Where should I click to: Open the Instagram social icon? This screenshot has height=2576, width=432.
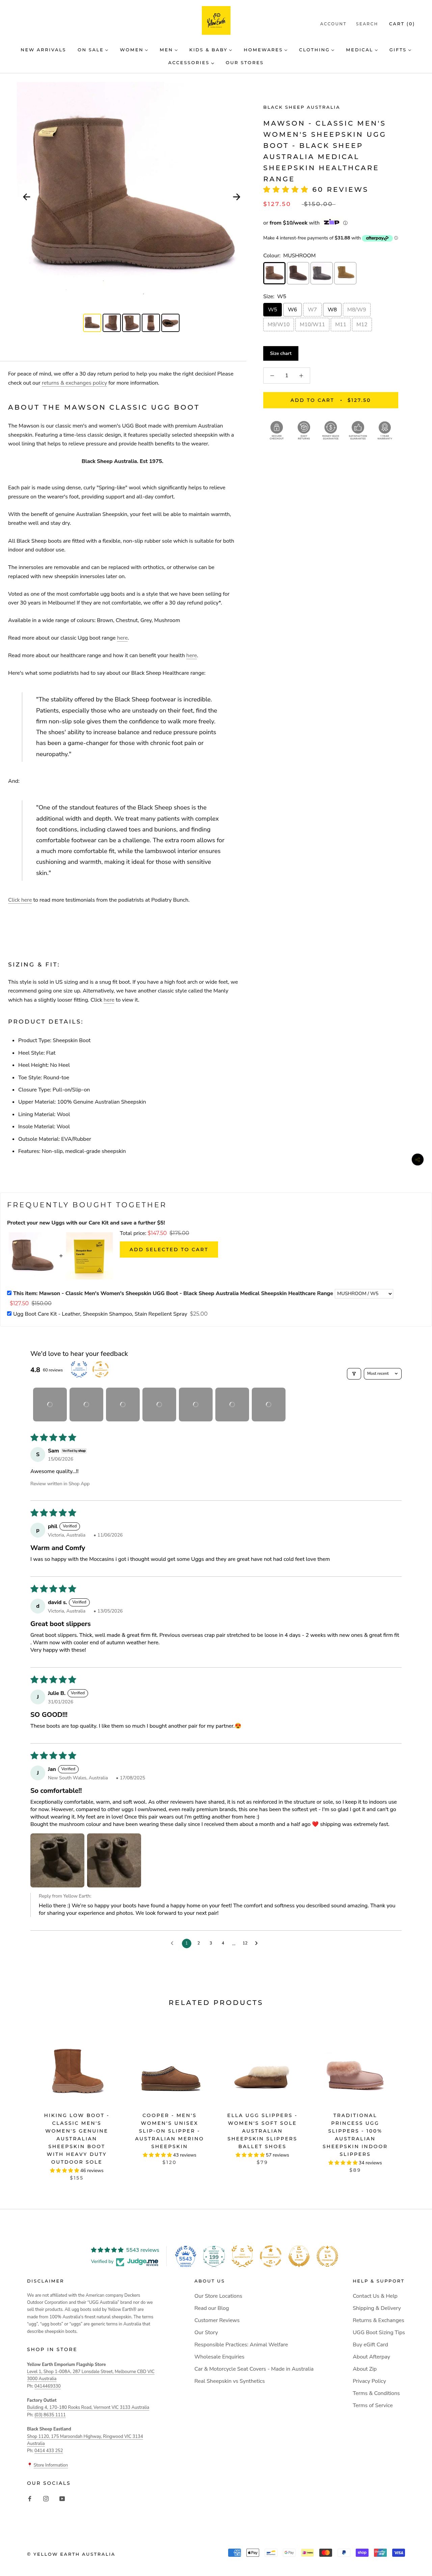click(x=45, y=2498)
